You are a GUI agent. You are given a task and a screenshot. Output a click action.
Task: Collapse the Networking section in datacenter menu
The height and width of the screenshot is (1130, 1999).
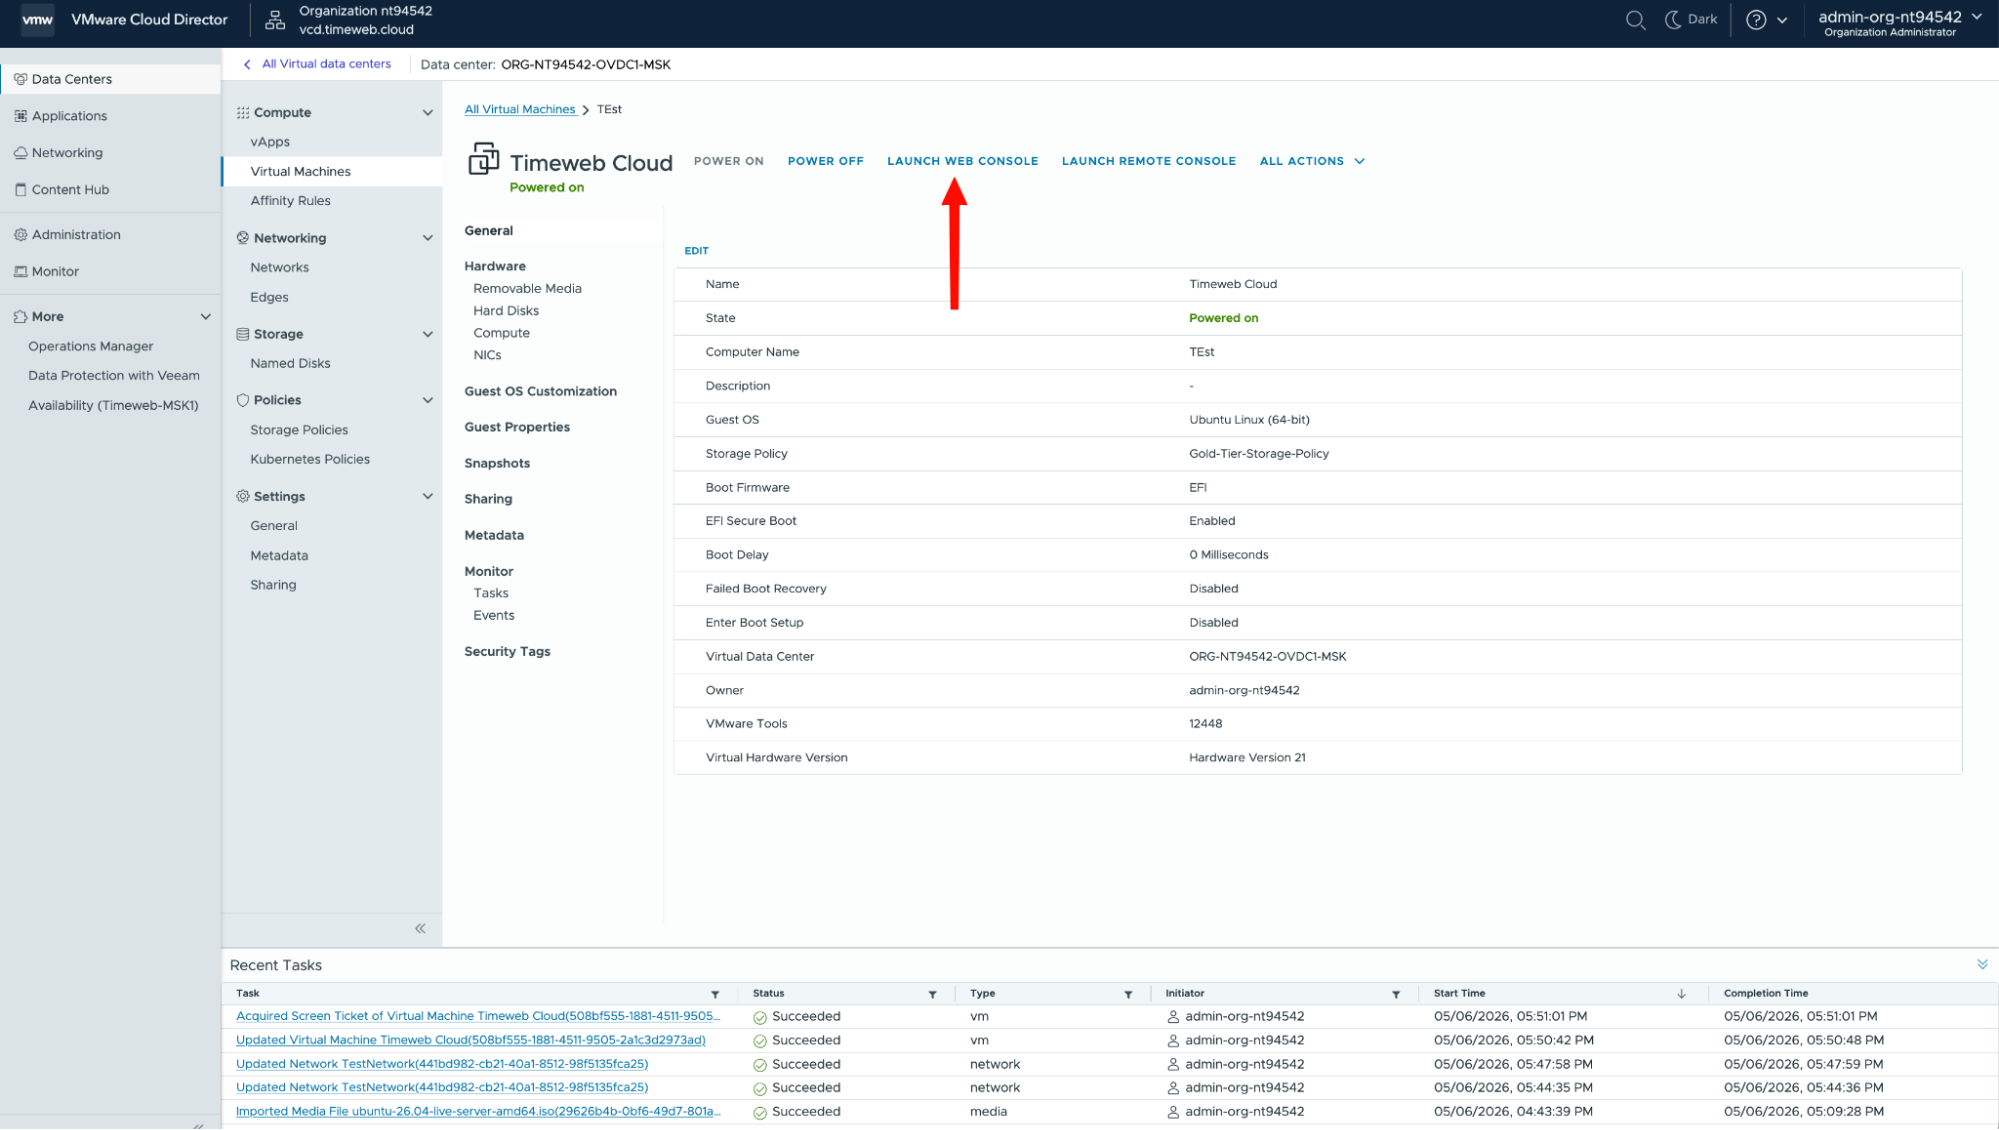coord(428,238)
